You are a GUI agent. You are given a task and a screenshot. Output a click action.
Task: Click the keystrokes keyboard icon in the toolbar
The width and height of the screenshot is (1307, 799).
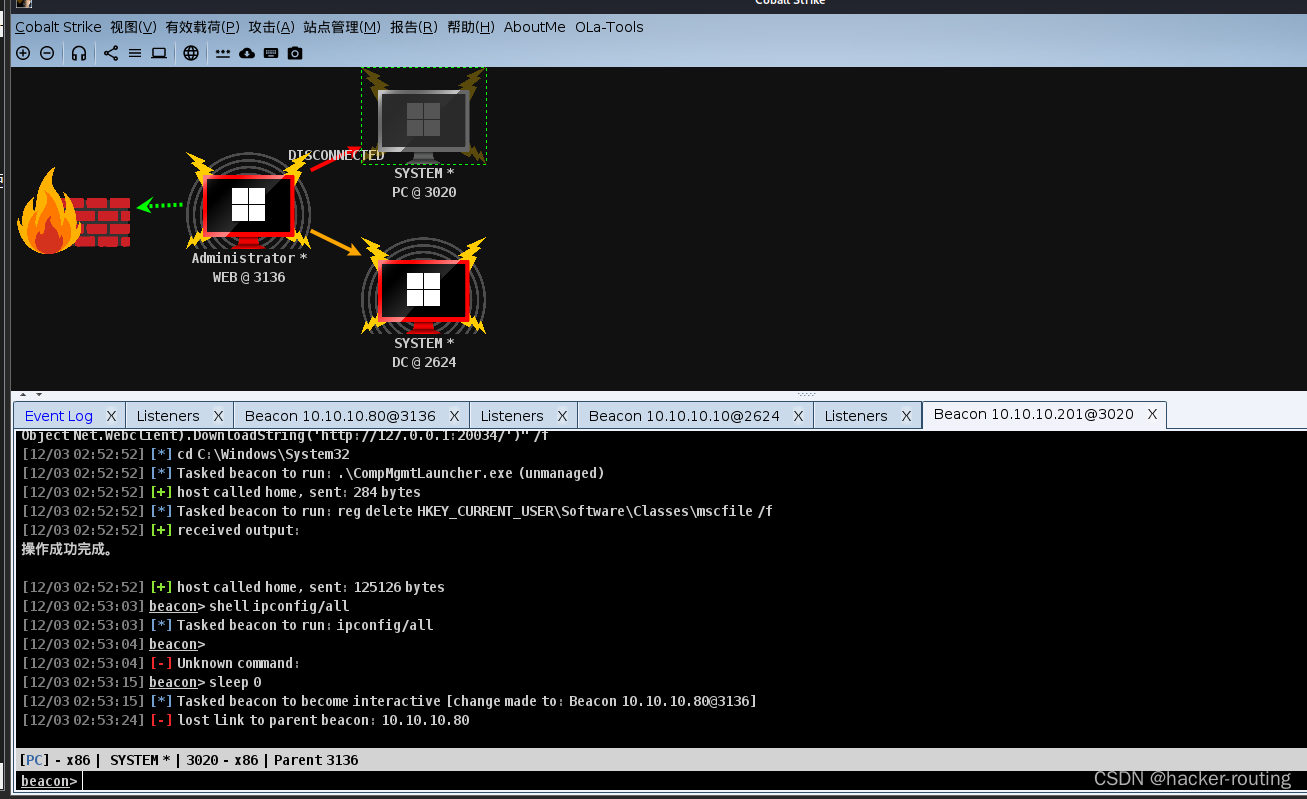click(271, 53)
